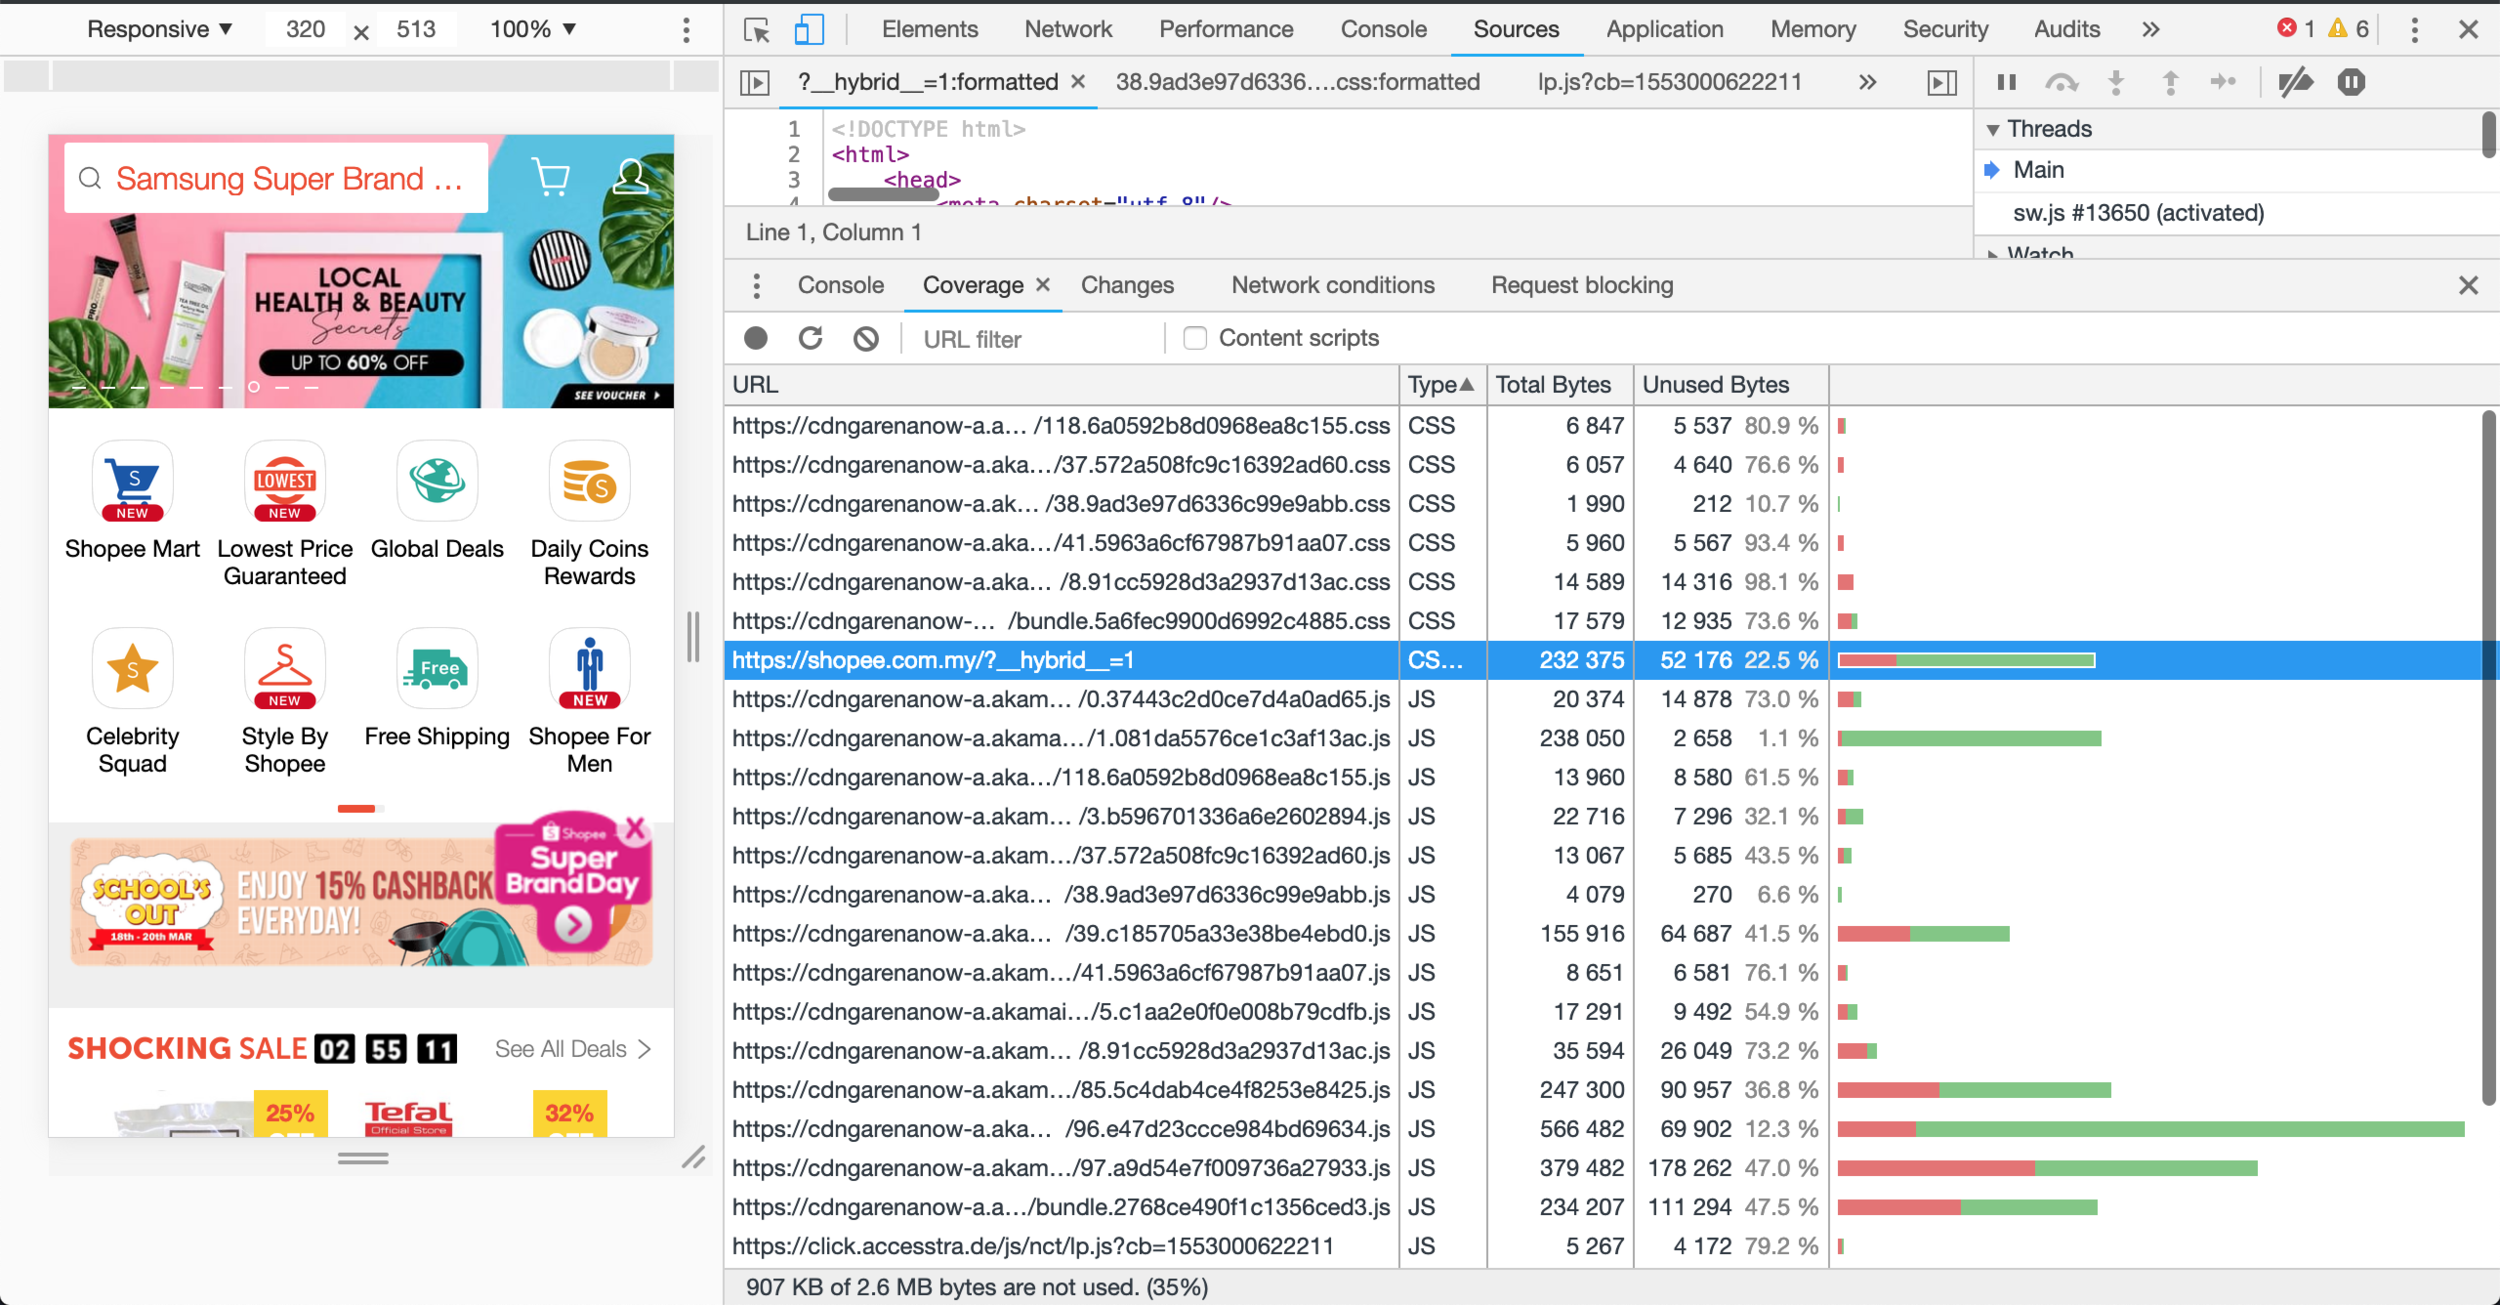
Task: Click usage bar of 96.e47d23 JS row
Action: (x=2150, y=1129)
